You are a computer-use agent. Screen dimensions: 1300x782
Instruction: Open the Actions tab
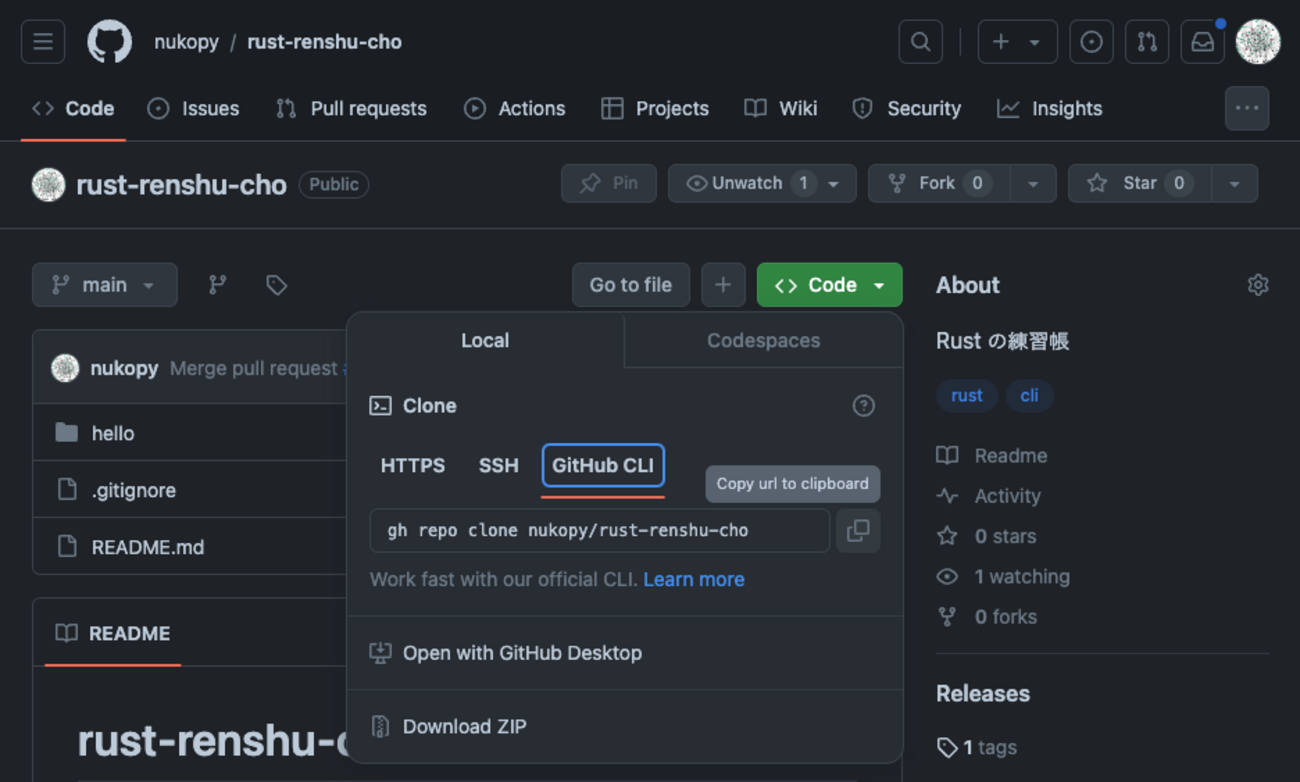pyautogui.click(x=515, y=108)
